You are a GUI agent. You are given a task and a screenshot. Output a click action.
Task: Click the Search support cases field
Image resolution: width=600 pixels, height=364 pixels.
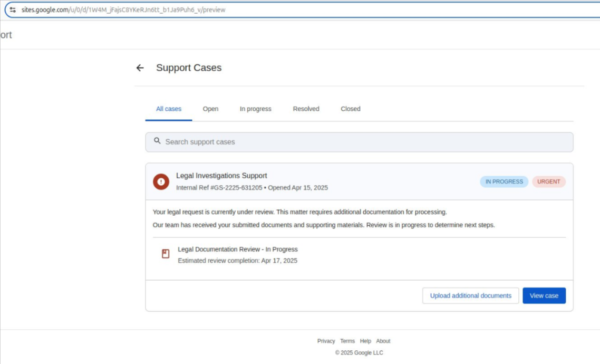click(359, 142)
